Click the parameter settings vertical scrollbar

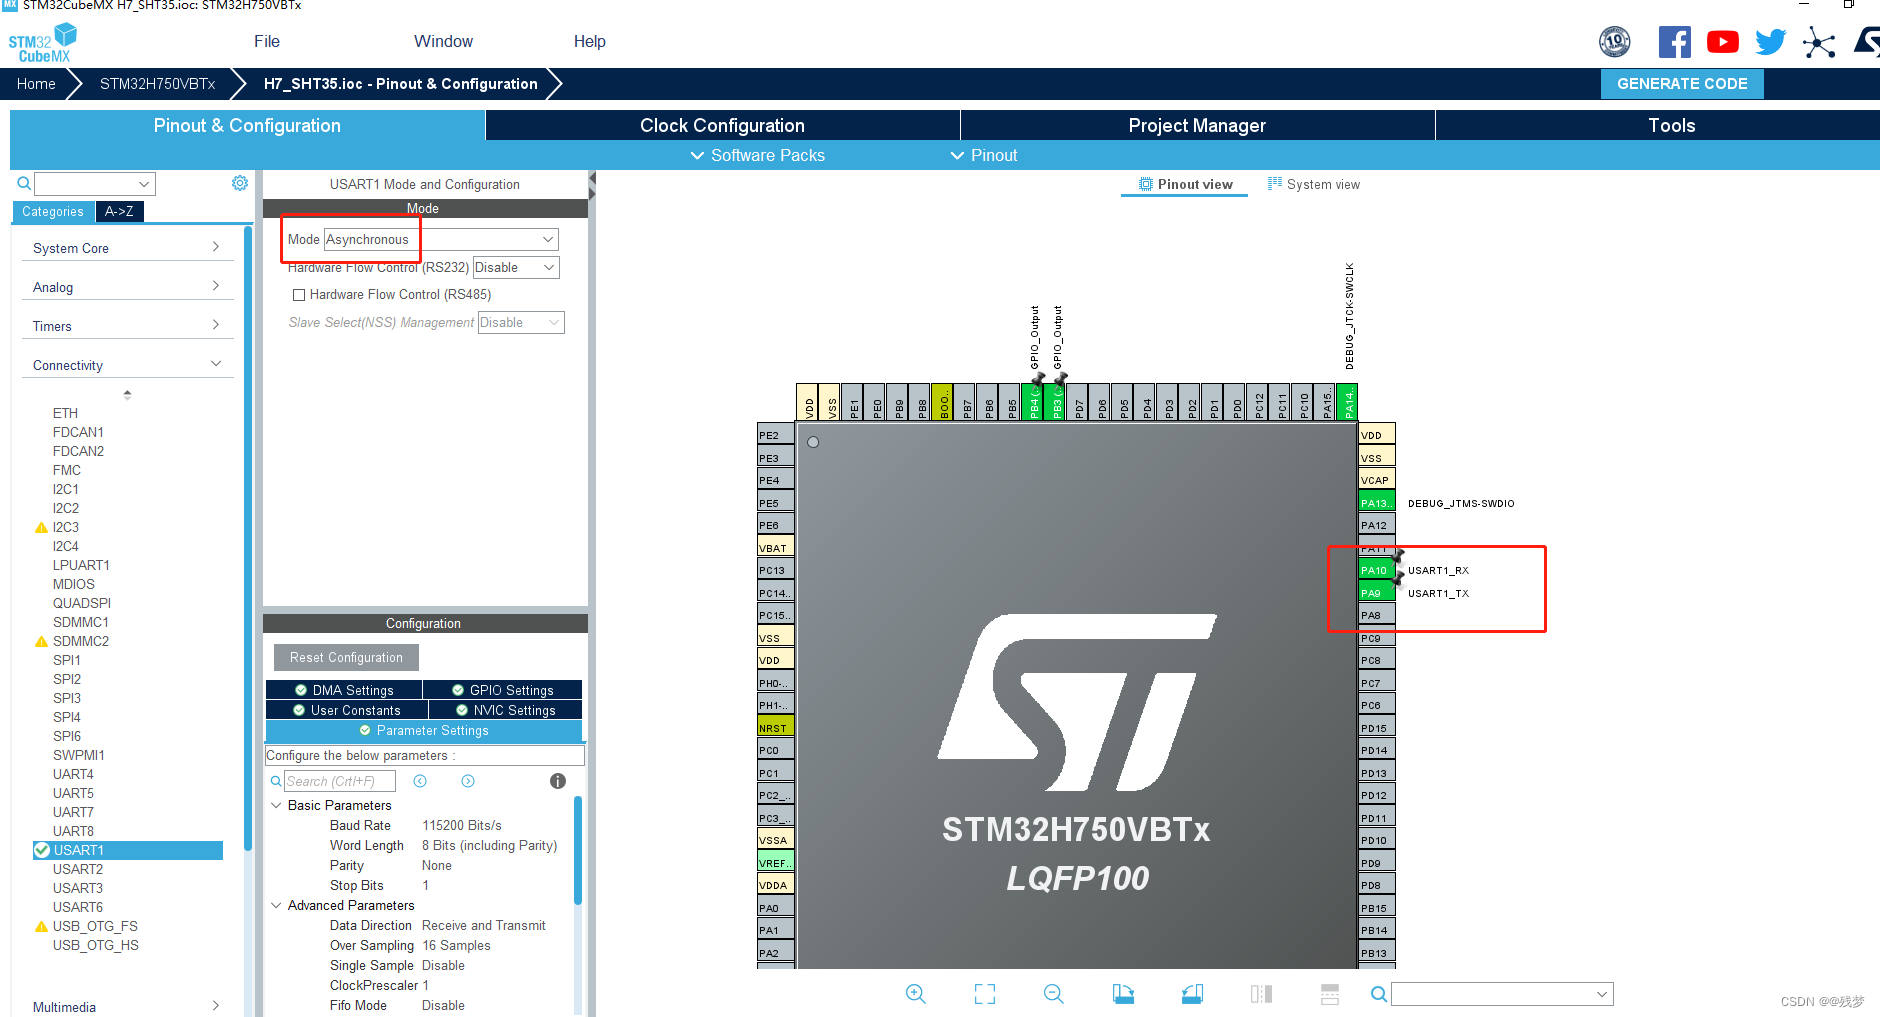point(578,850)
